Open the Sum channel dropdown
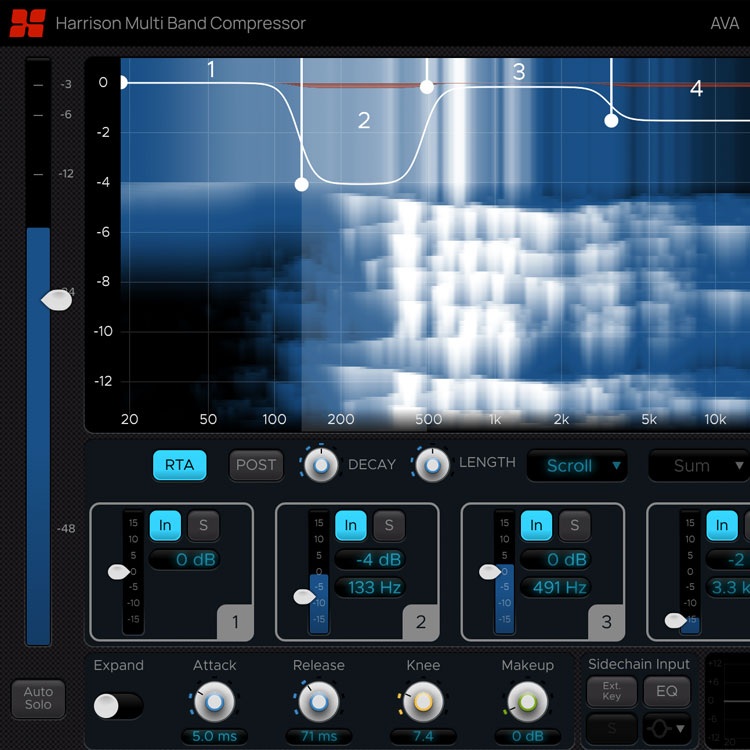The image size is (750, 750). tap(697, 465)
